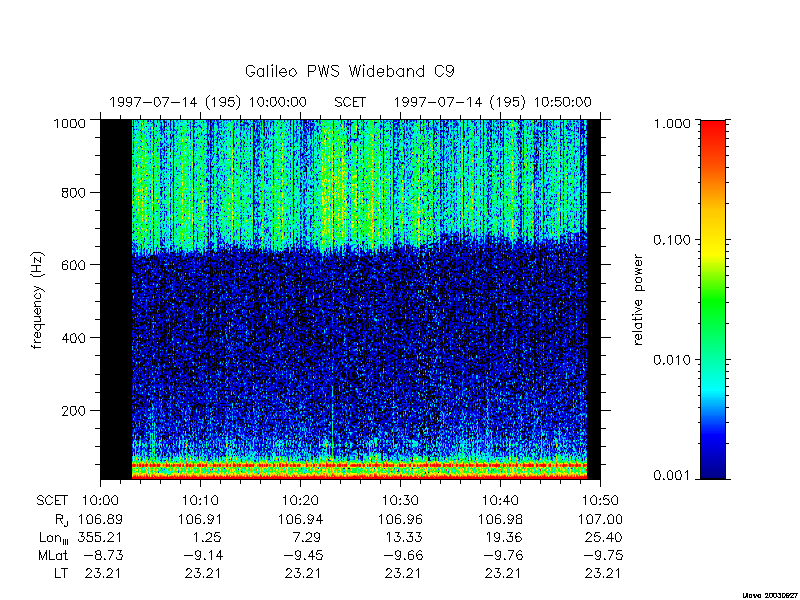Image resolution: width=800 pixels, height=600 pixels.
Task: Click the 0.100 colorbar label
Action: 672,240
